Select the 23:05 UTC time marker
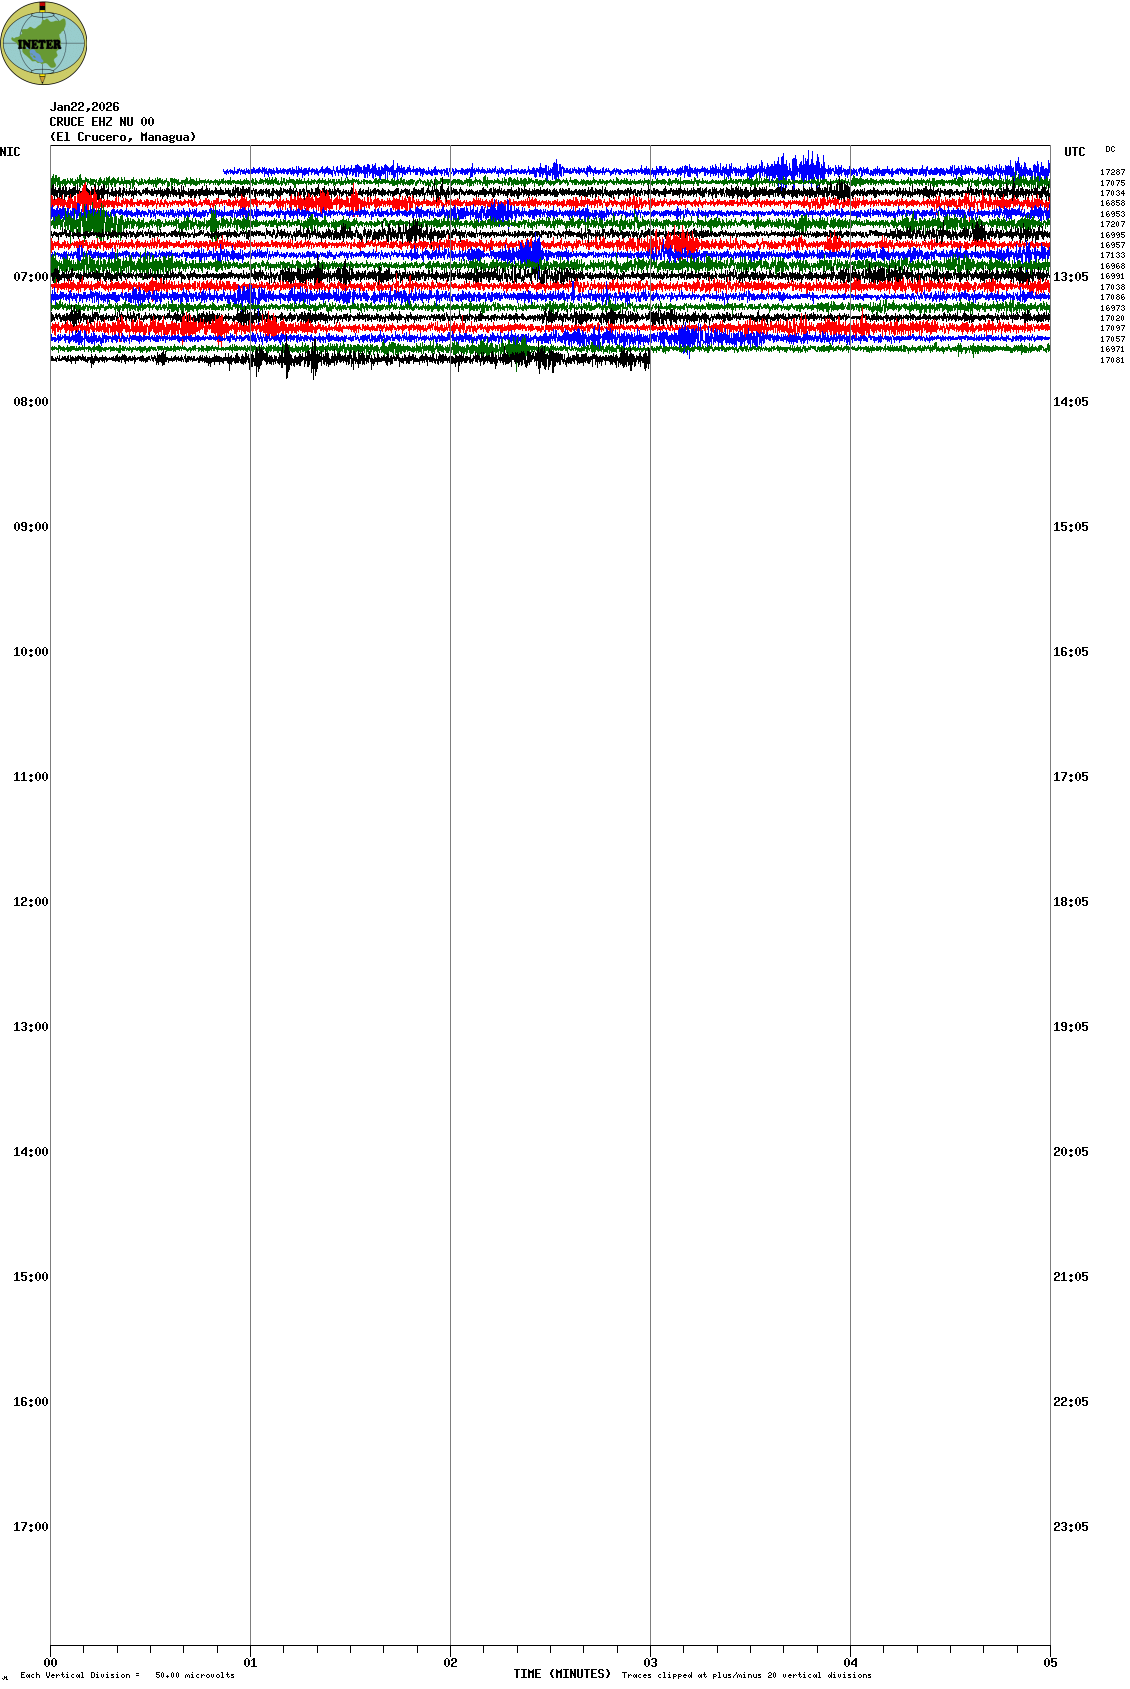The image size is (1130, 1689). coord(1071,1527)
